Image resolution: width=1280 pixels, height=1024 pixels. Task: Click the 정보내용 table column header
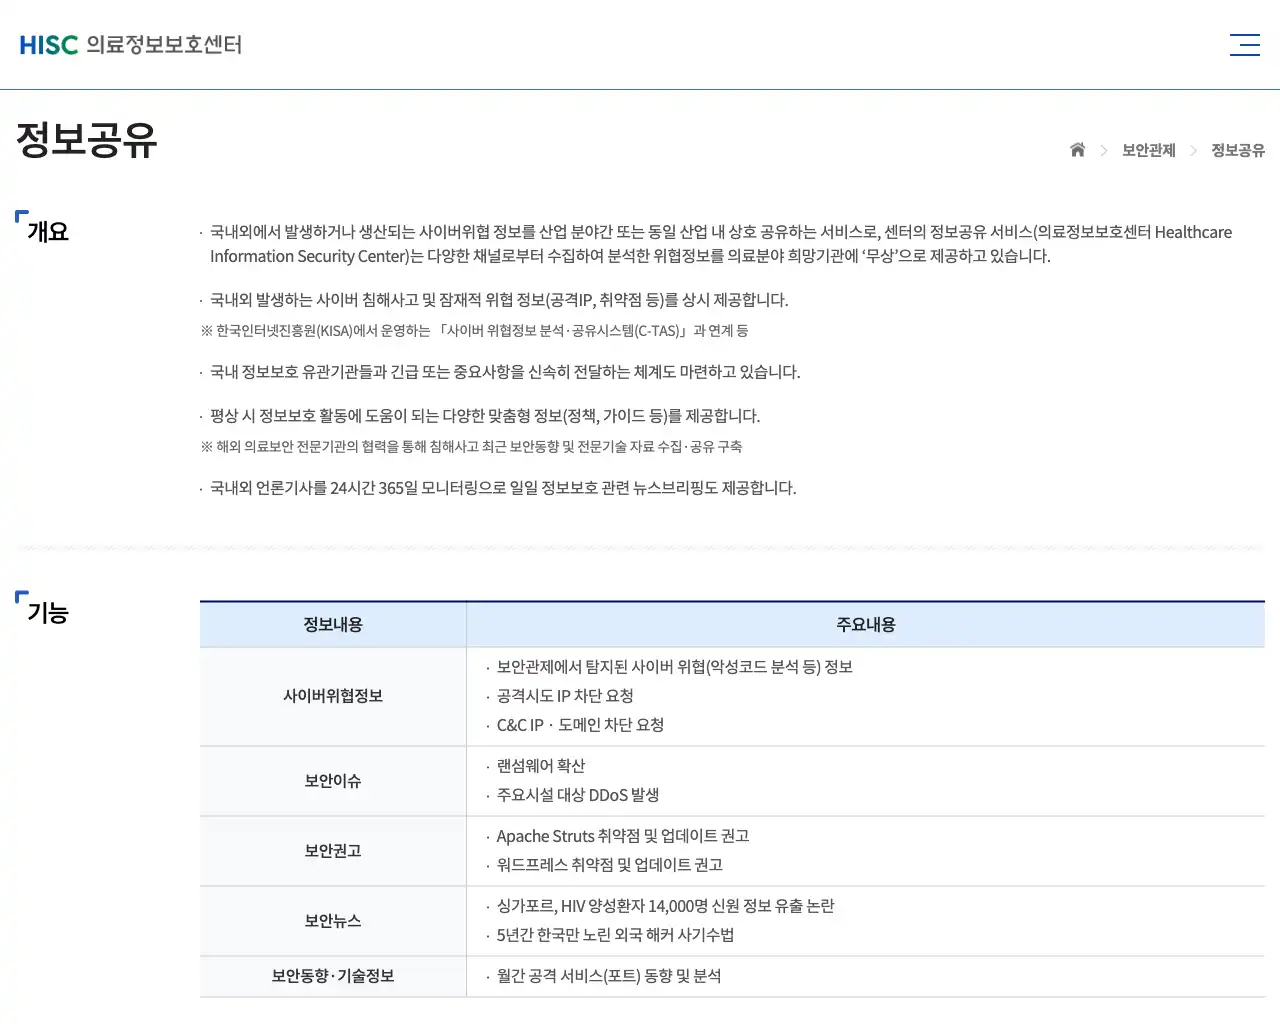(333, 624)
